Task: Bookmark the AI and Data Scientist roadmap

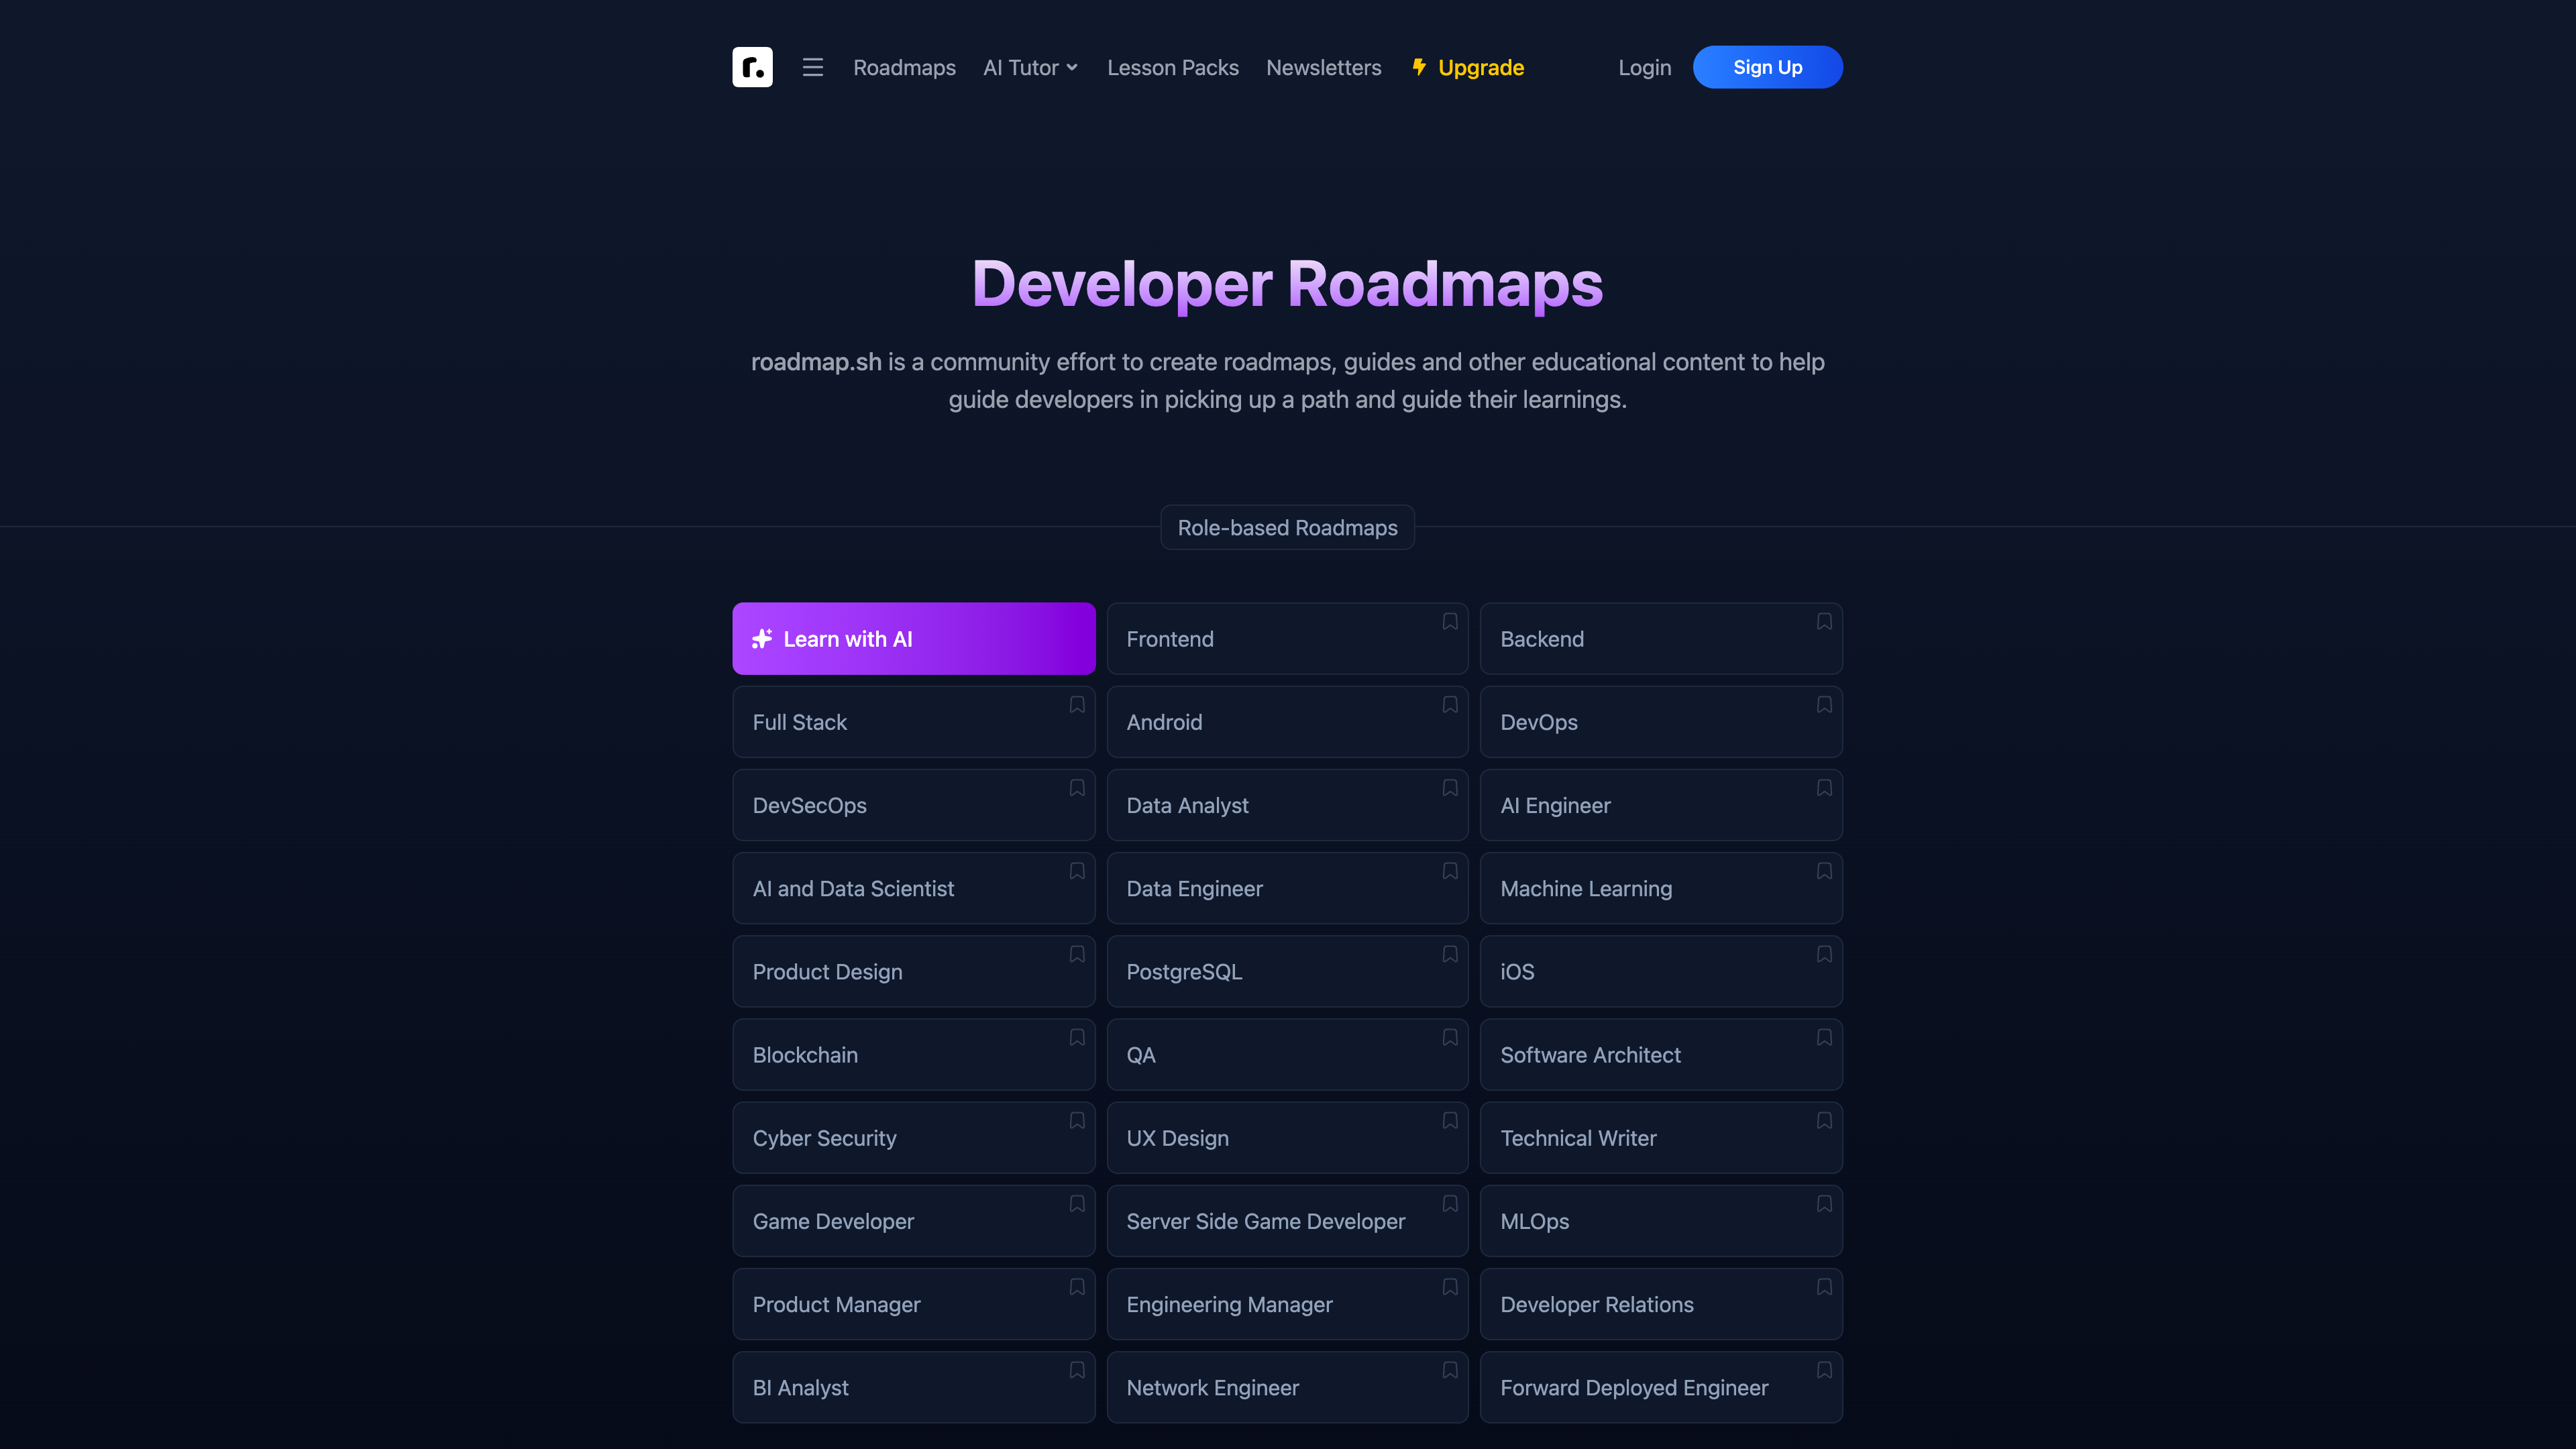Action: (1077, 870)
